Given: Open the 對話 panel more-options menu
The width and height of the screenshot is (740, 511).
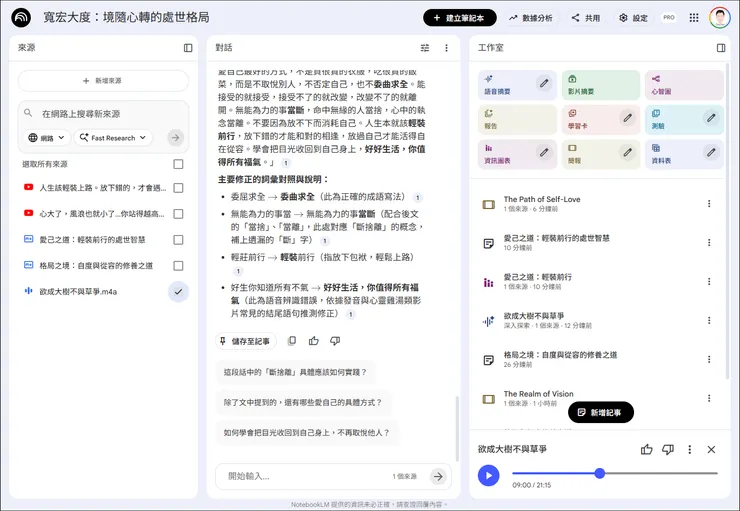Looking at the screenshot, I should tap(446, 48).
